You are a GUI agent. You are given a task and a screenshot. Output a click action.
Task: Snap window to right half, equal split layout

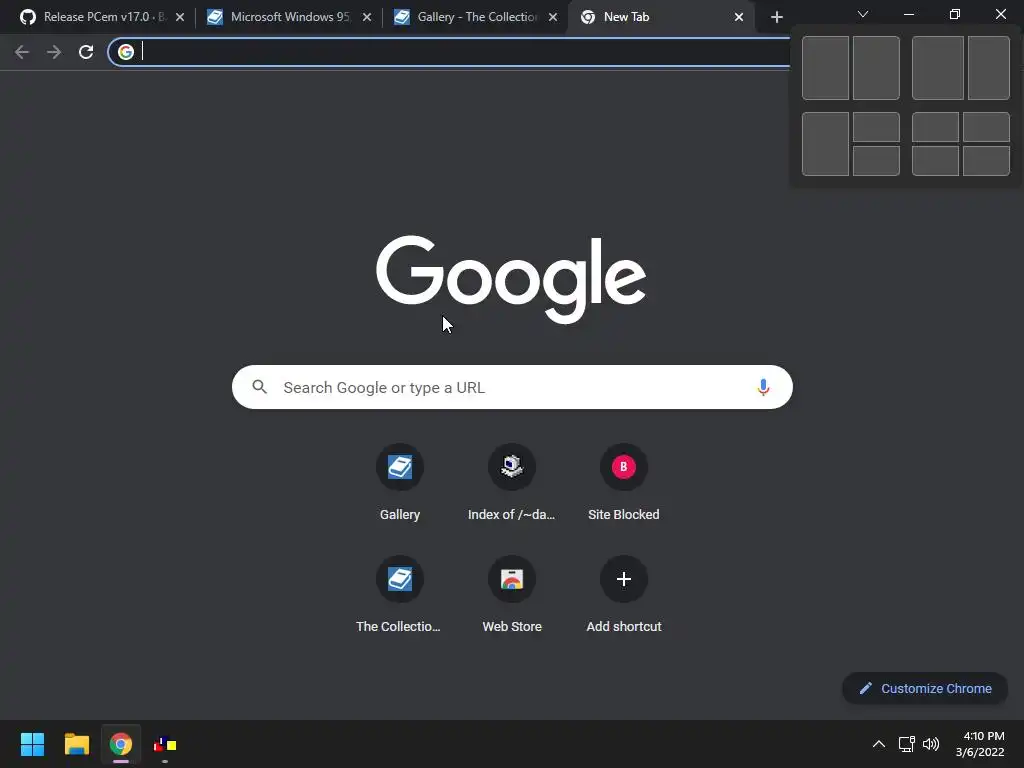point(876,68)
